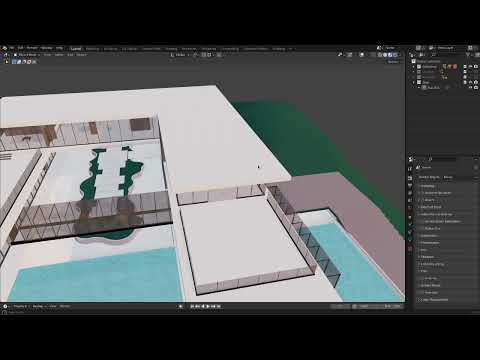Switch to the Sculpting workspace tab

[110, 49]
